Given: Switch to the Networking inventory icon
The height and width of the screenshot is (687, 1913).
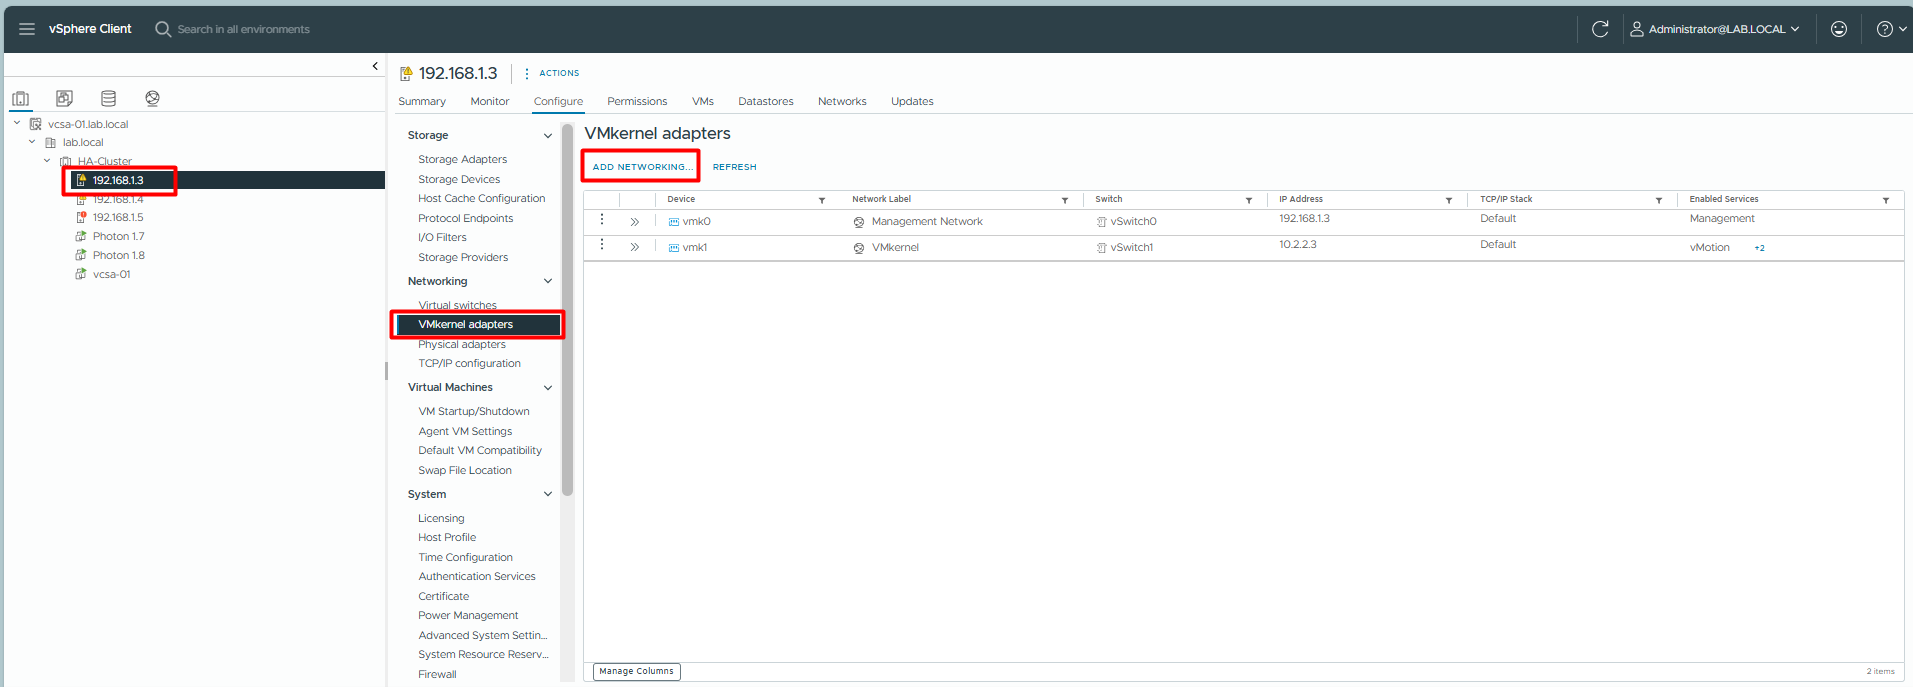Looking at the screenshot, I should point(152,98).
